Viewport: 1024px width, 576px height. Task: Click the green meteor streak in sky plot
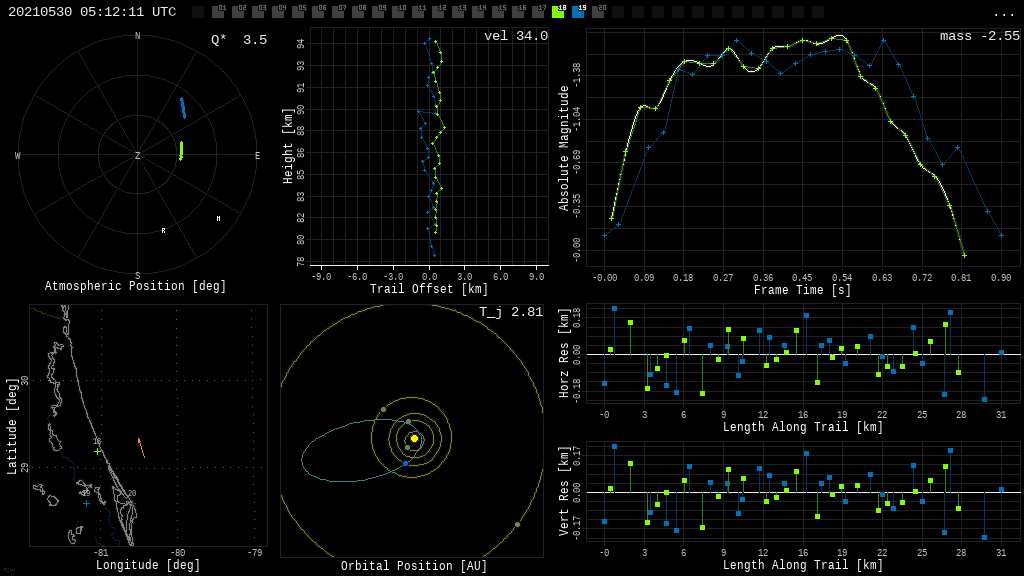point(181,150)
